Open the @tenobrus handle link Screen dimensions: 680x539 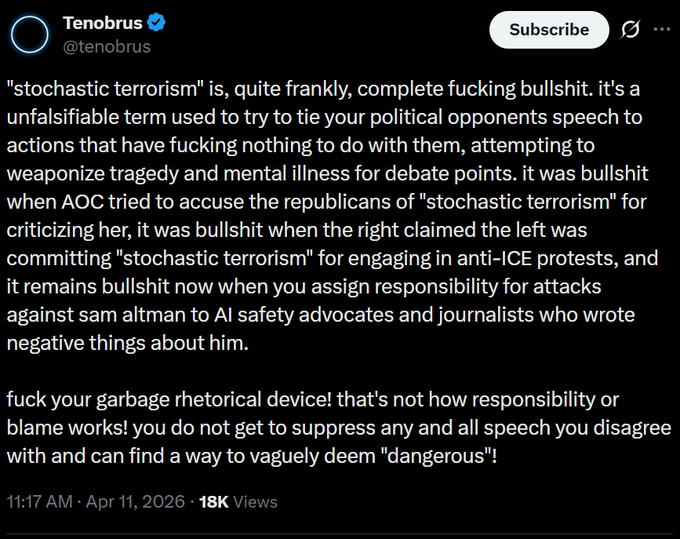pos(107,46)
